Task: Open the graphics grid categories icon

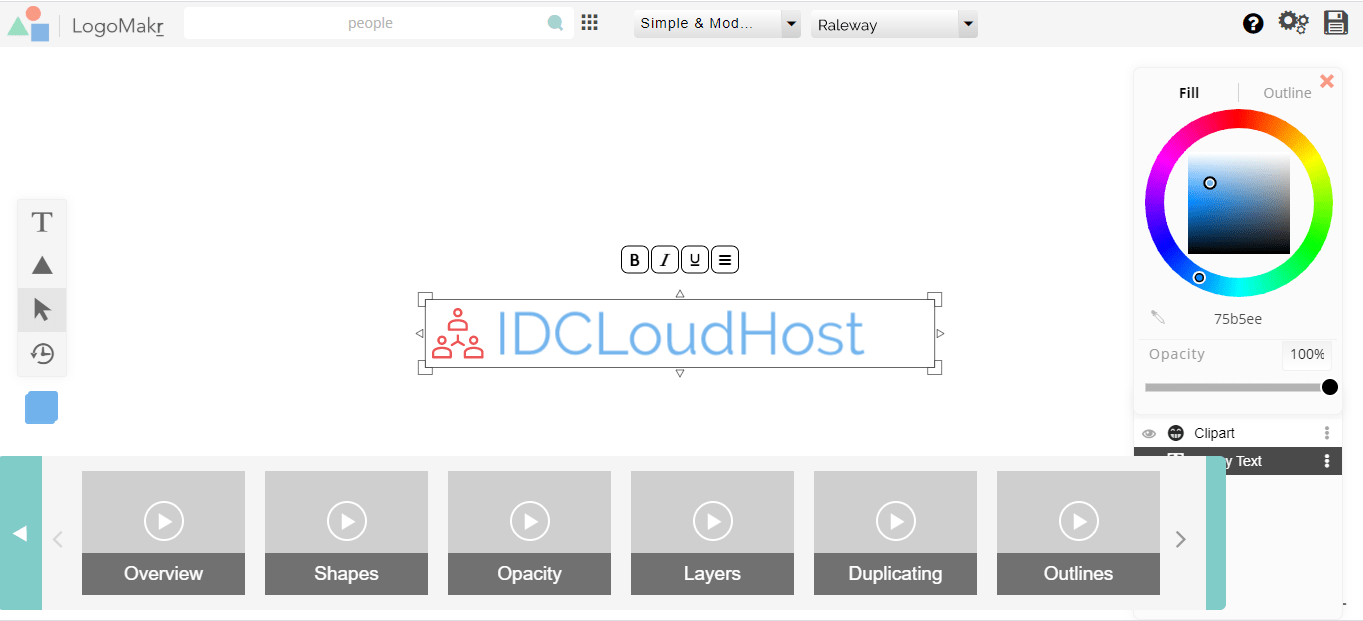Action: (x=590, y=23)
